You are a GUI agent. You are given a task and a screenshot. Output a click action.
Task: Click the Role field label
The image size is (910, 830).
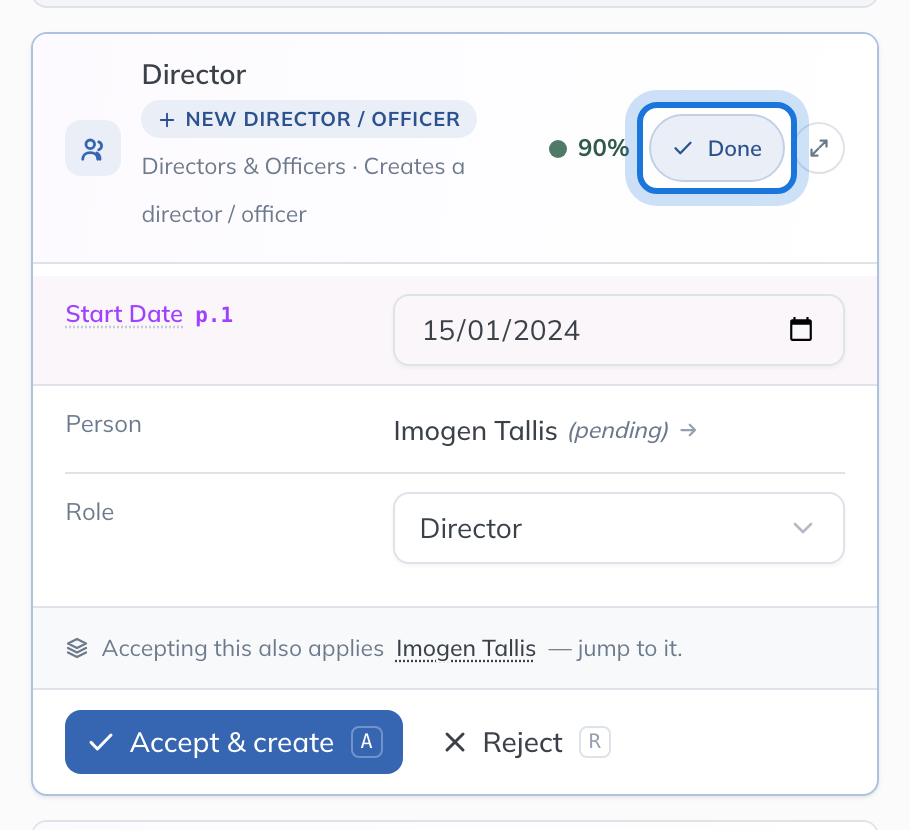click(x=90, y=512)
